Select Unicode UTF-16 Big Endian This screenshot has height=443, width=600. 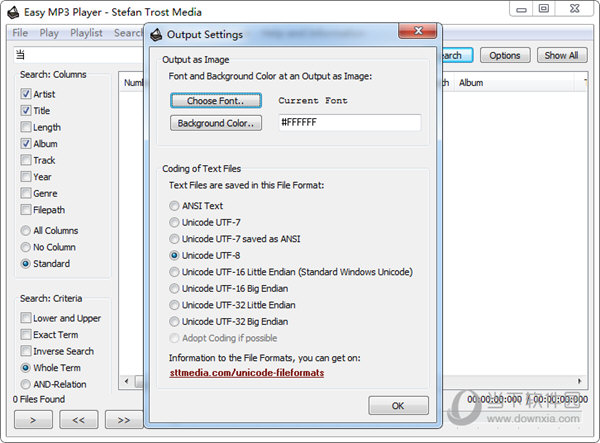coord(228,288)
